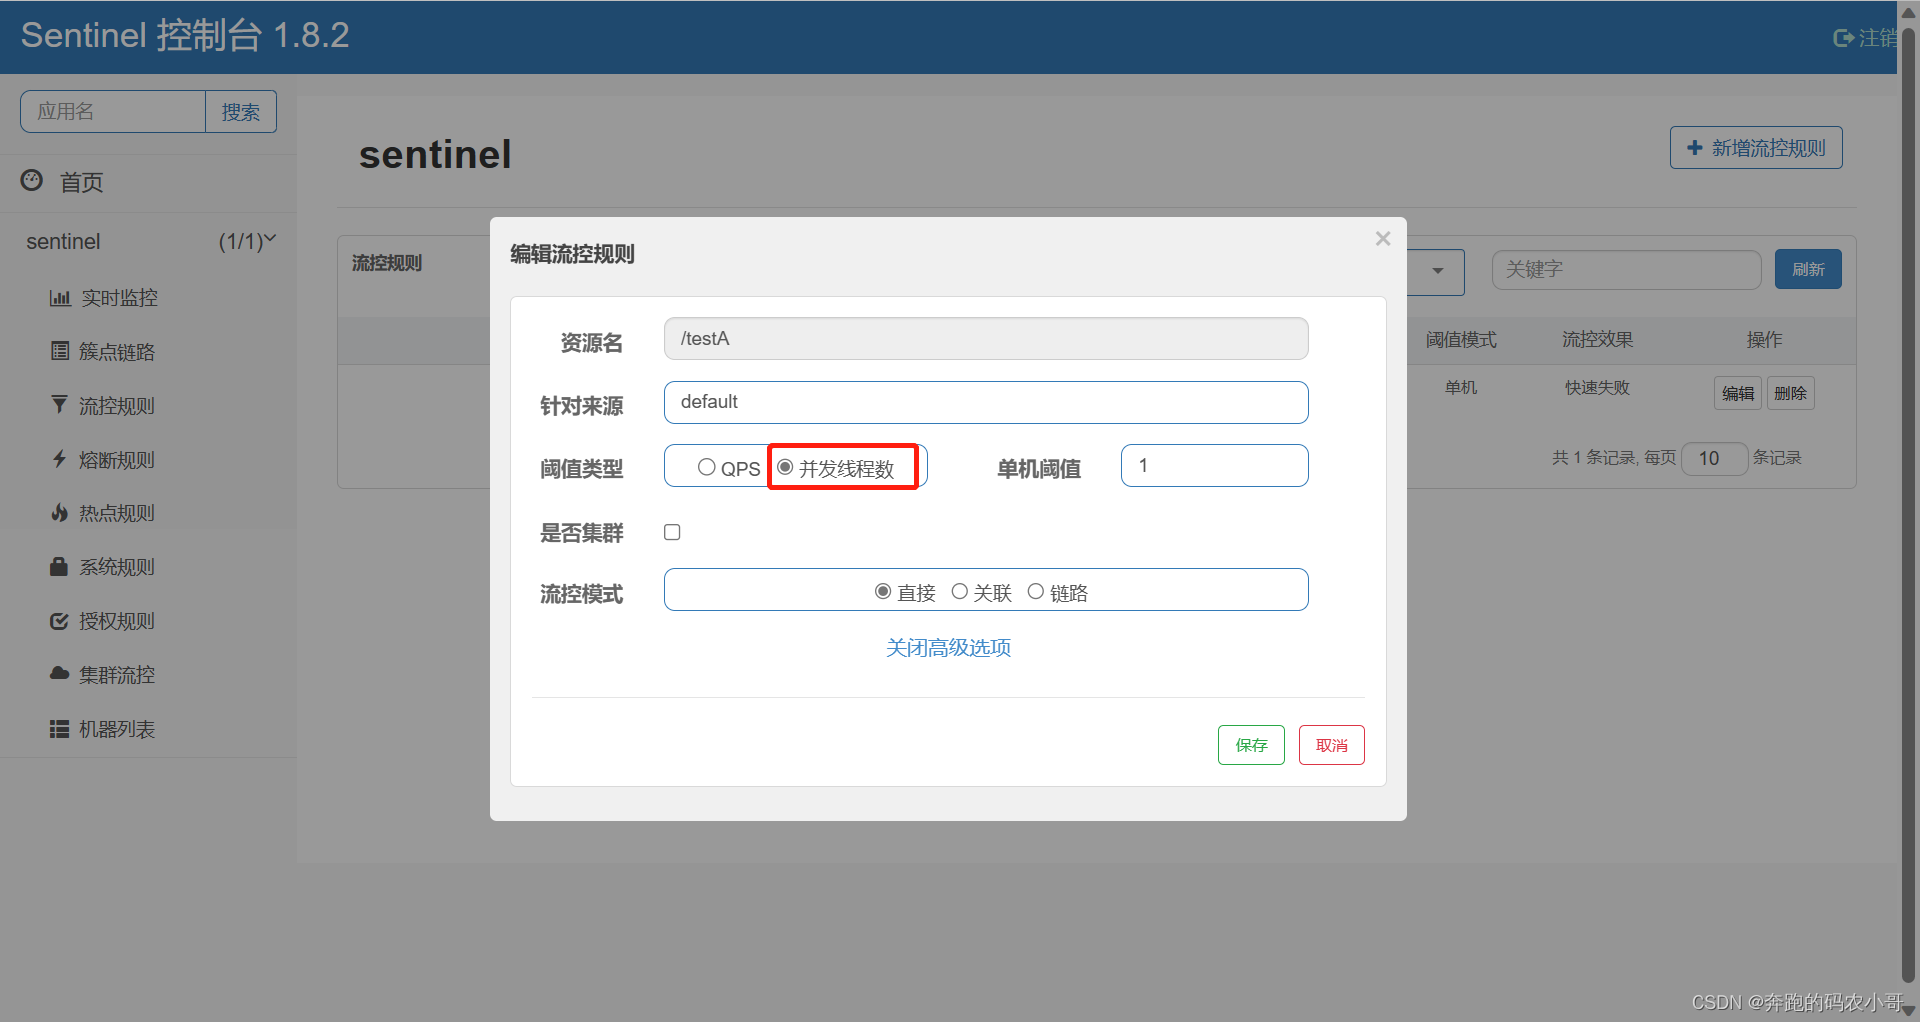The image size is (1920, 1022).
Task: Click the Sentinel 控制台 1.8.2 title
Action: [x=185, y=36]
